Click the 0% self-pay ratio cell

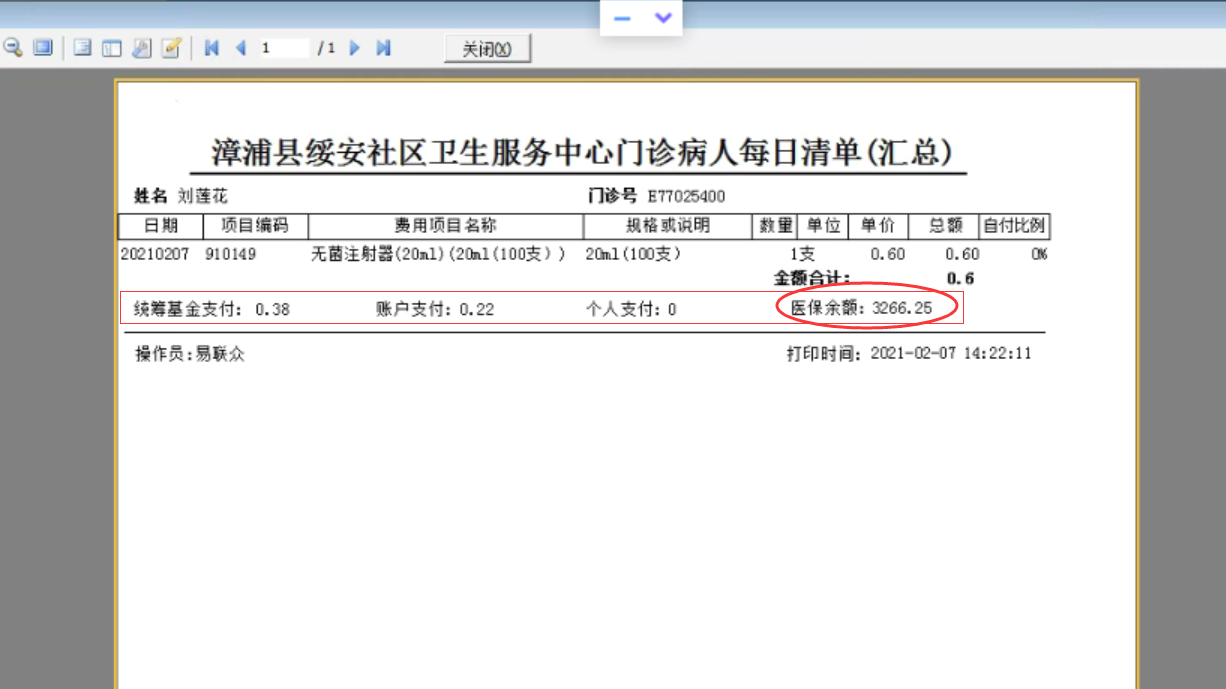point(1039,254)
